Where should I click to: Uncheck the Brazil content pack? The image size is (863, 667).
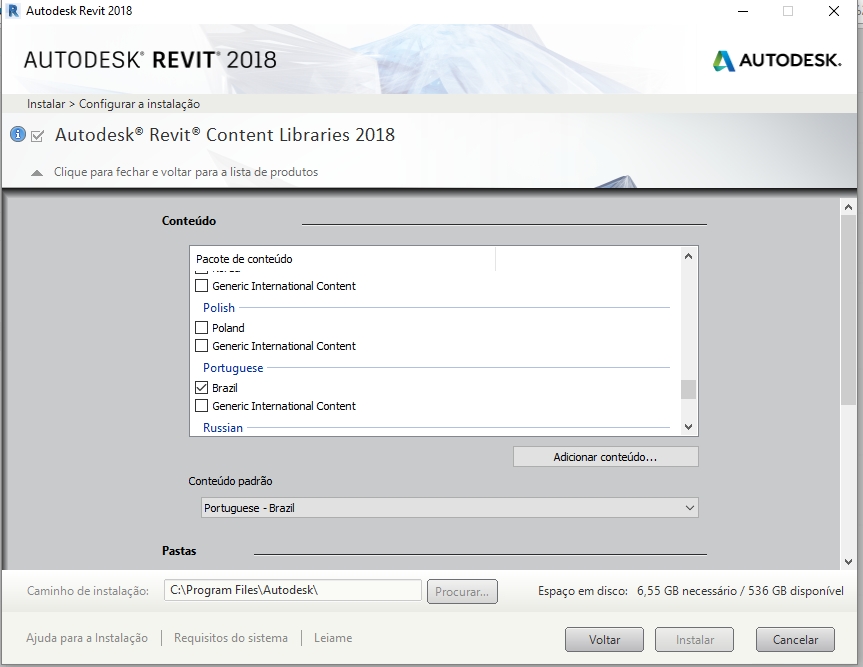[199, 388]
